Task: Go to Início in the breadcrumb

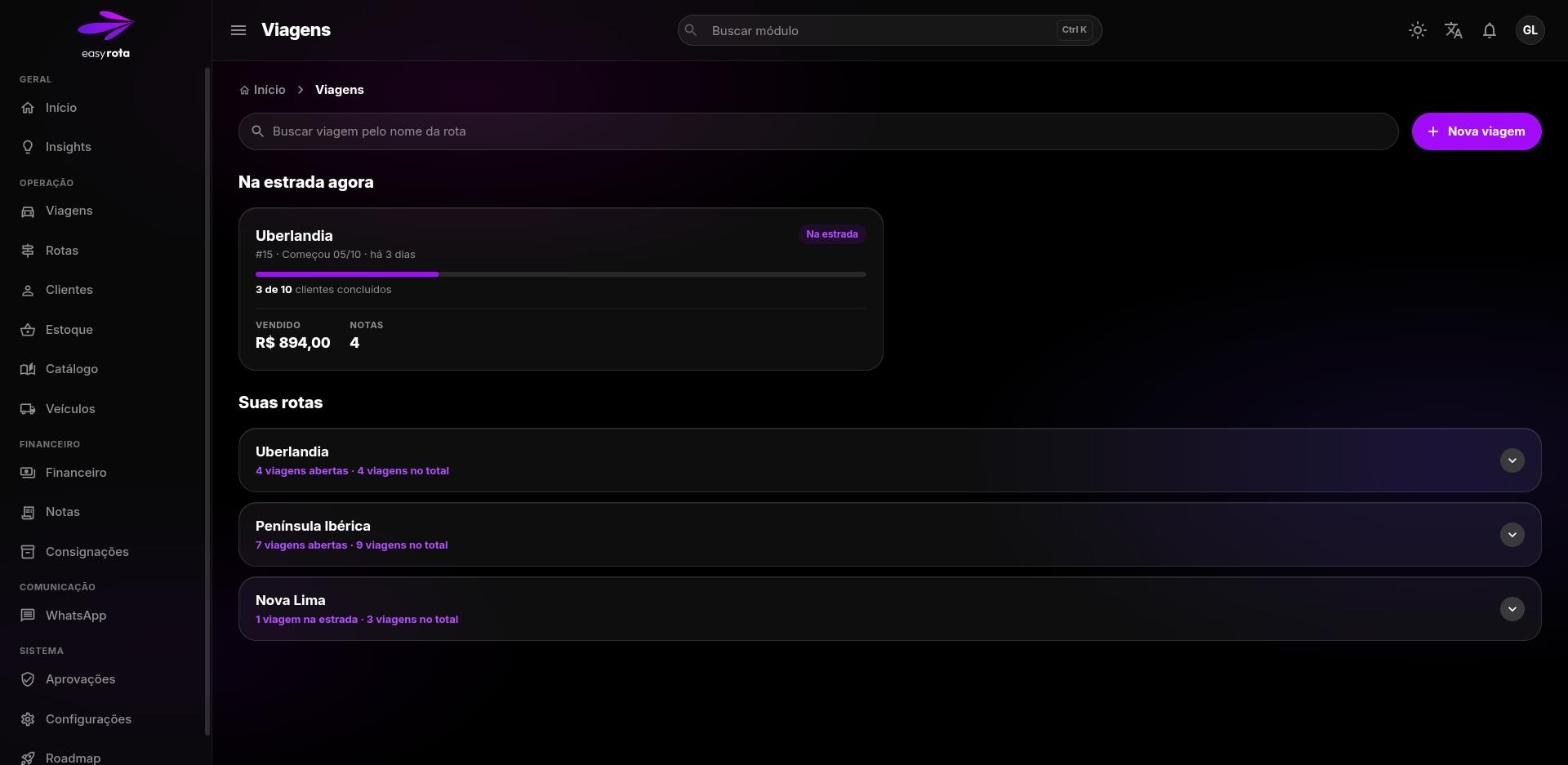Action: 263,90
